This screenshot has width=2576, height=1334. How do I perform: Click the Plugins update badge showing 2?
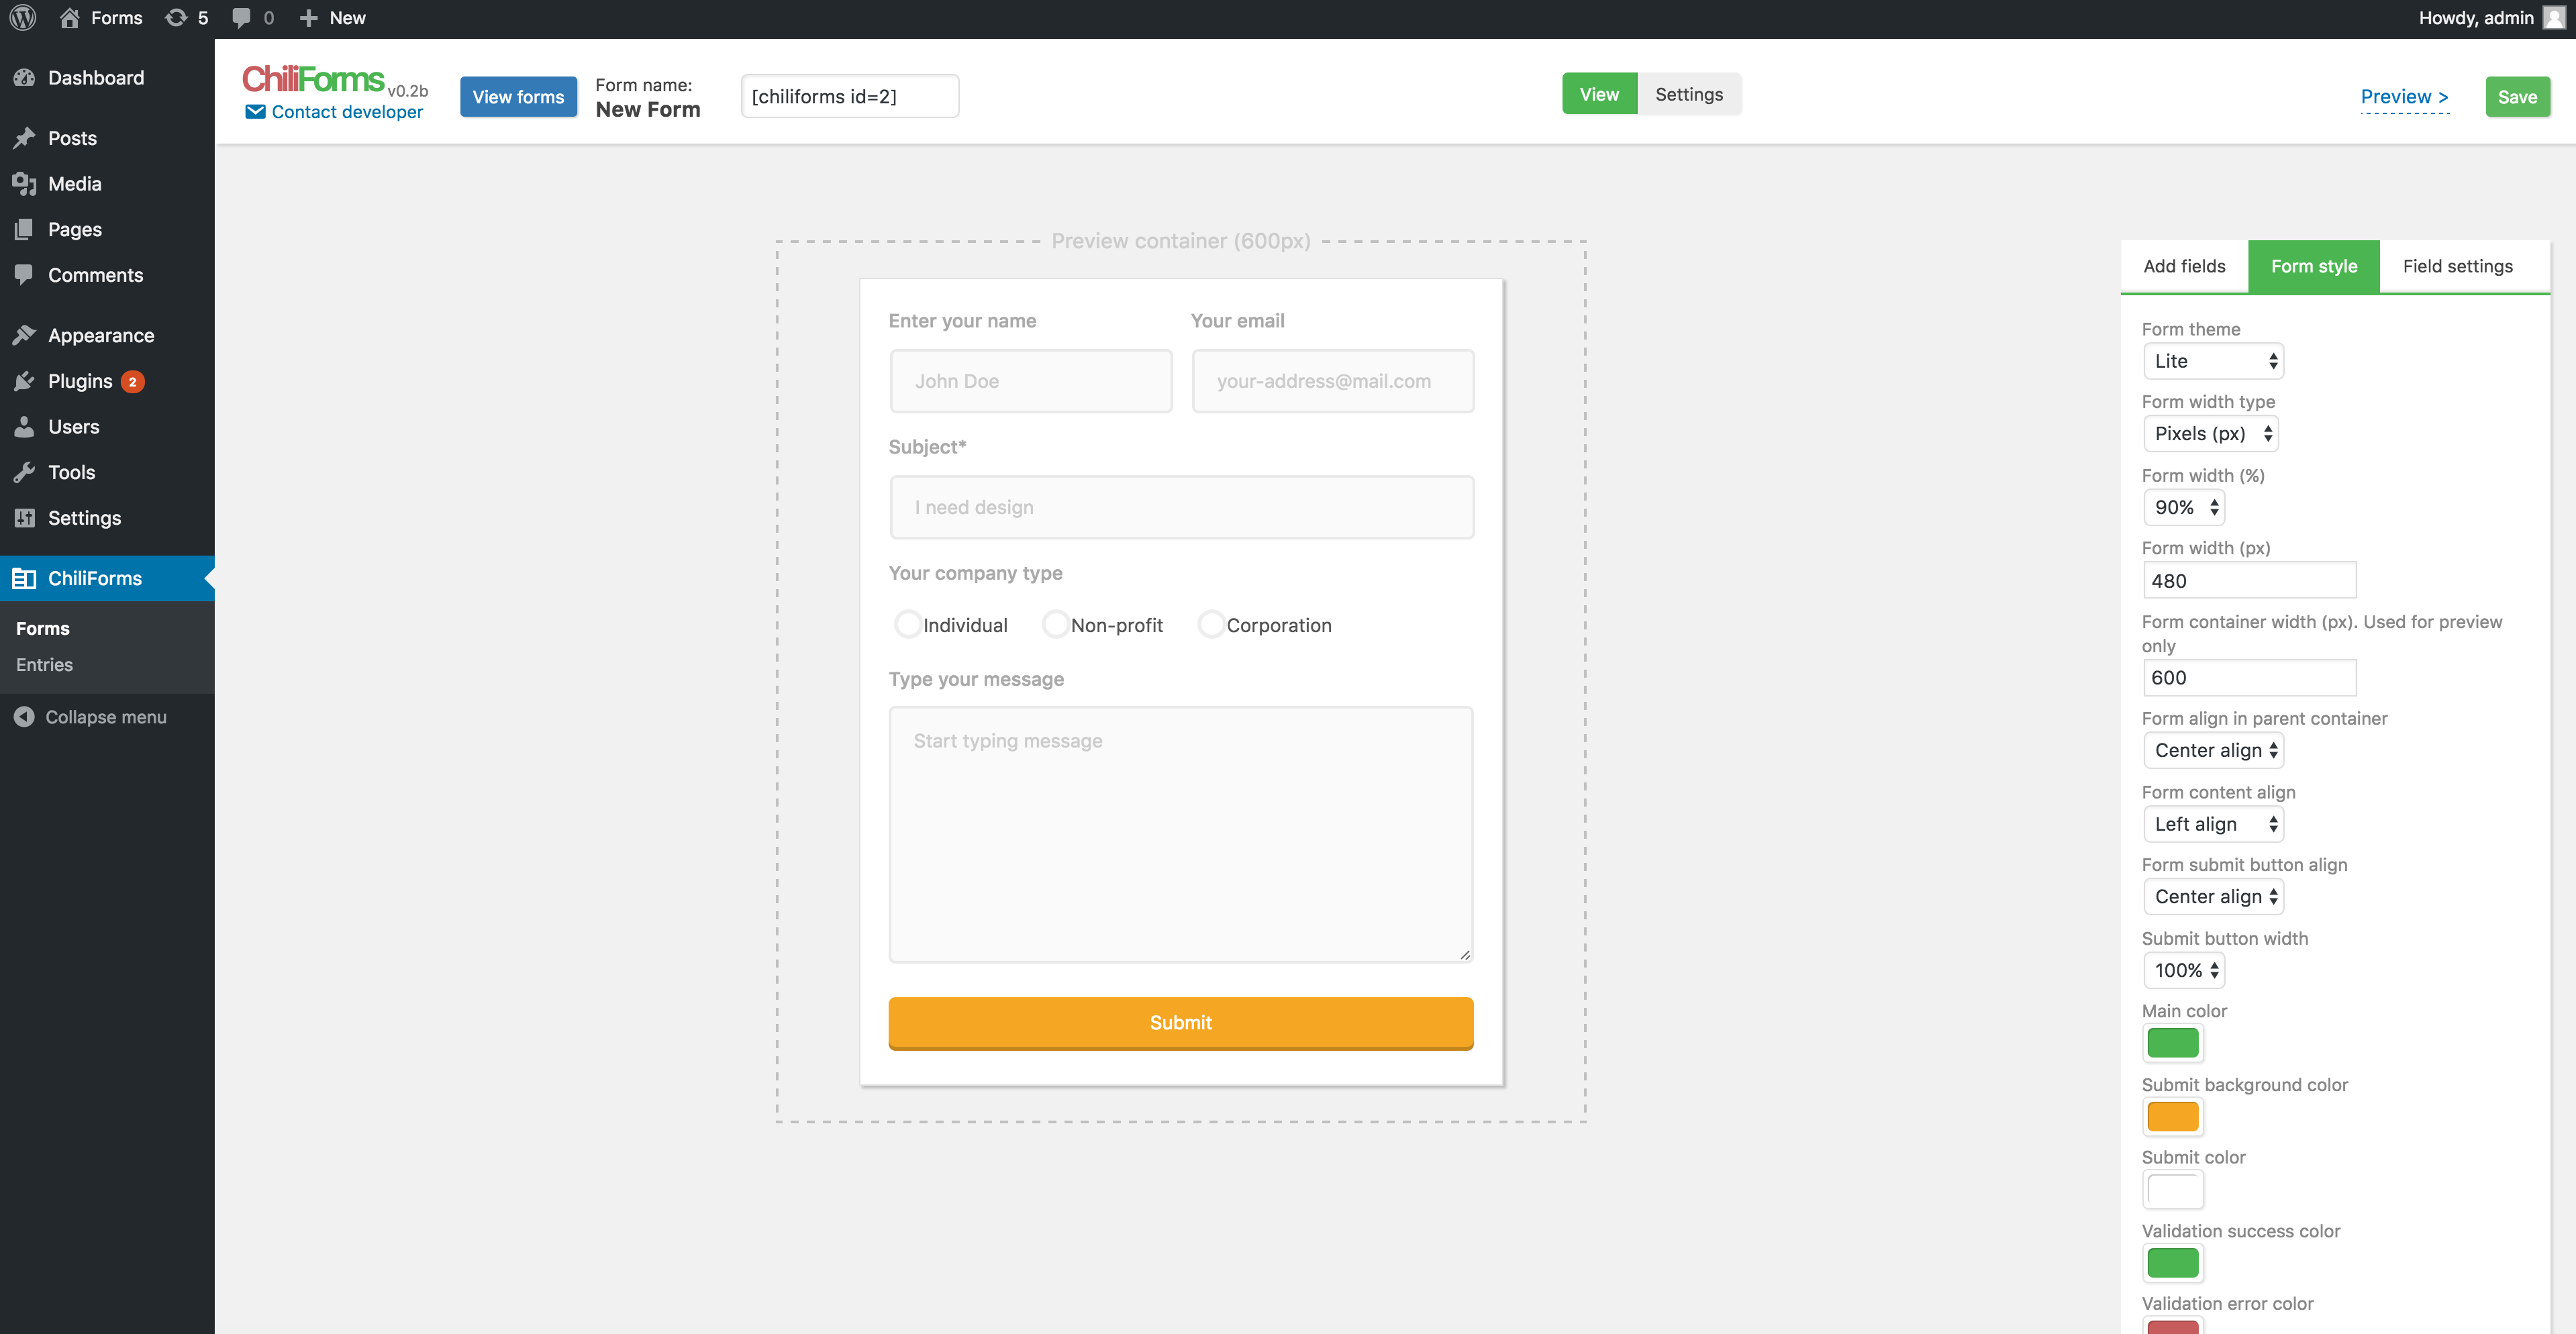[133, 381]
